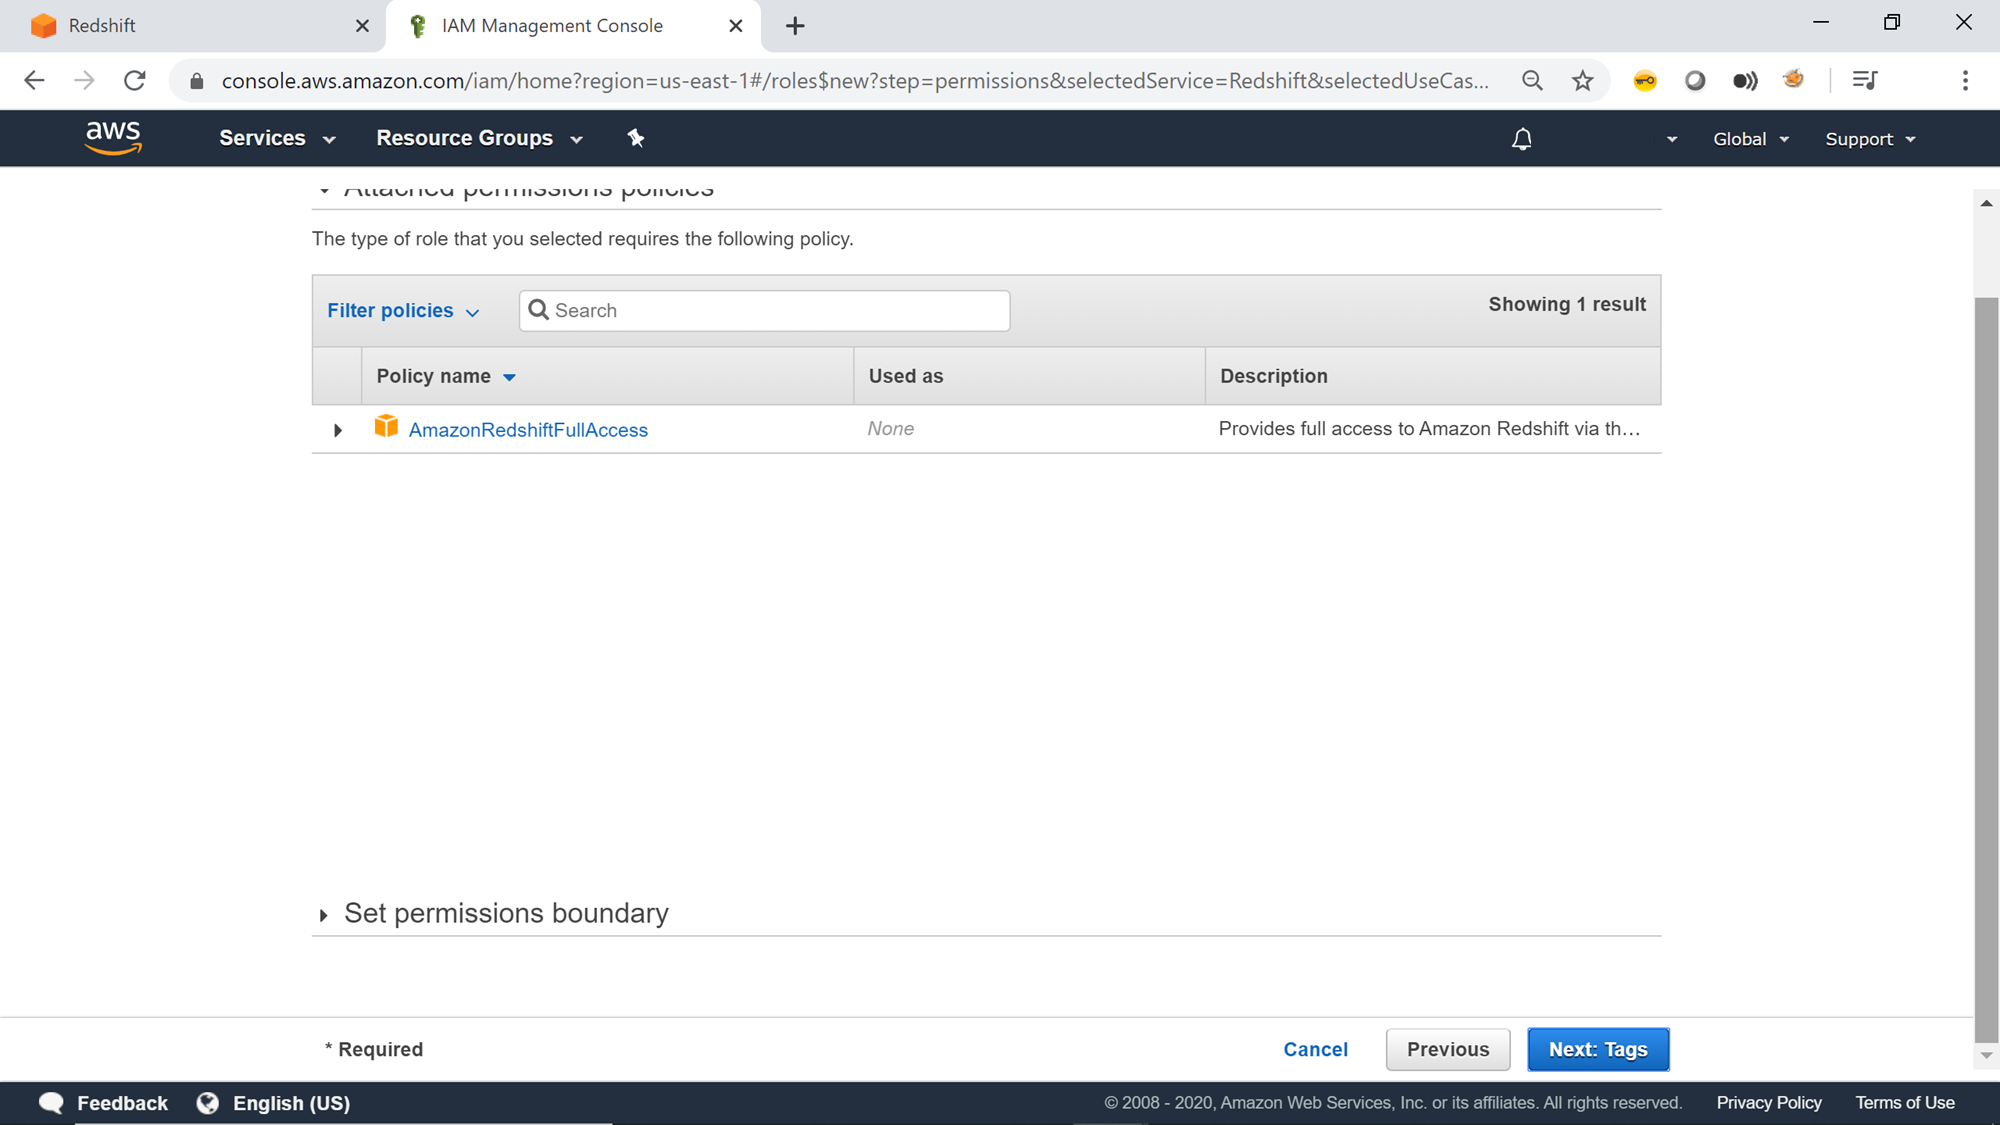Screen dimensions: 2000x1125
Task: Click the AWS logo home icon
Action: (113, 138)
